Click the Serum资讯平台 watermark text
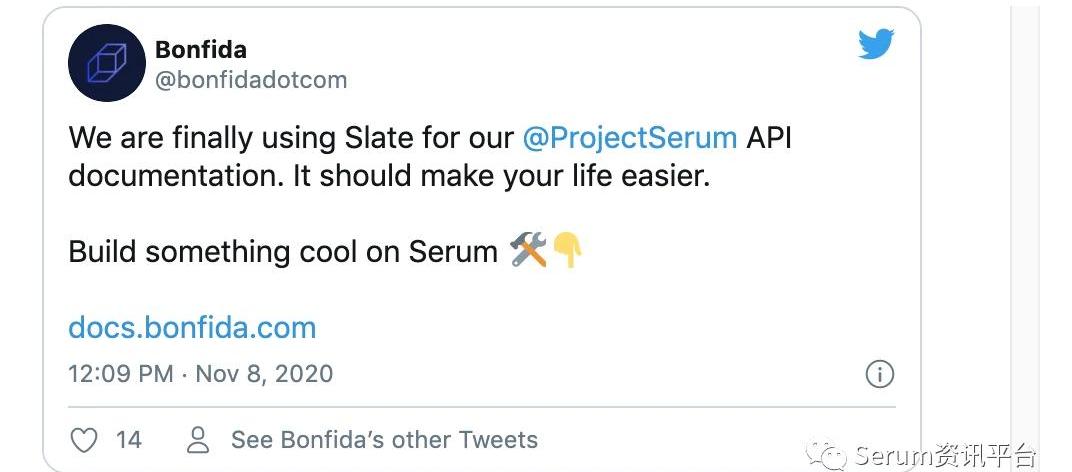 point(946,456)
